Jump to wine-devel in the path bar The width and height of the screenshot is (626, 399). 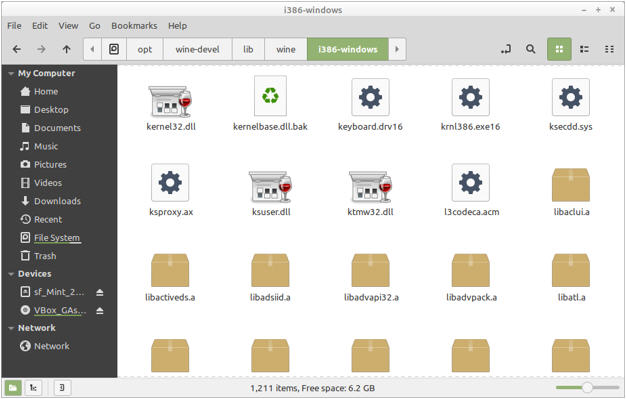pos(197,49)
